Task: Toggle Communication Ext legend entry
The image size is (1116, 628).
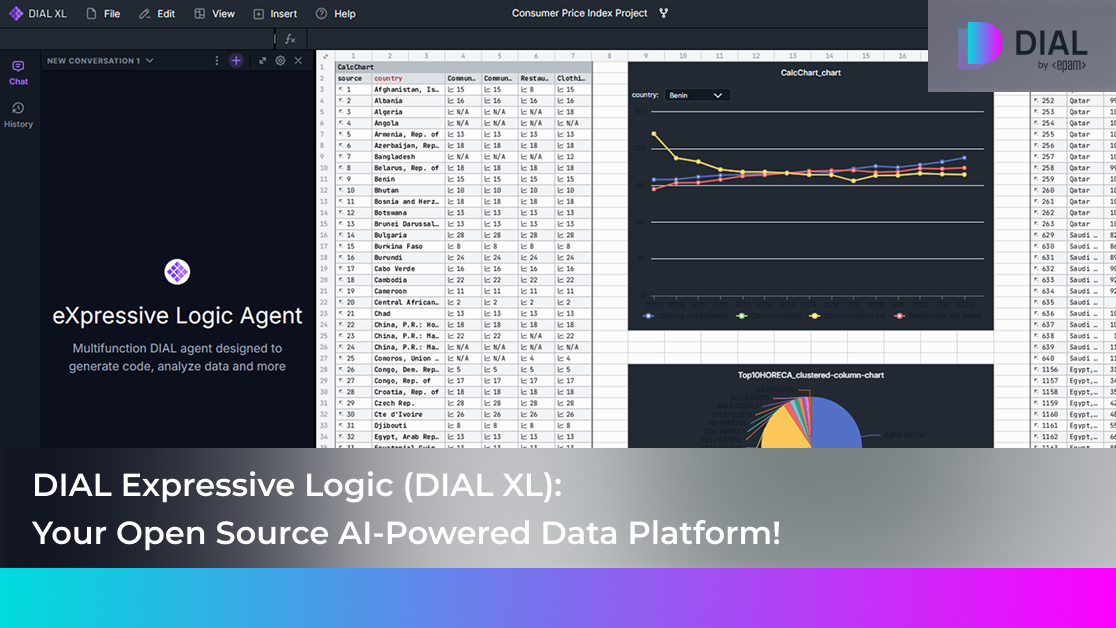Action: (847, 315)
